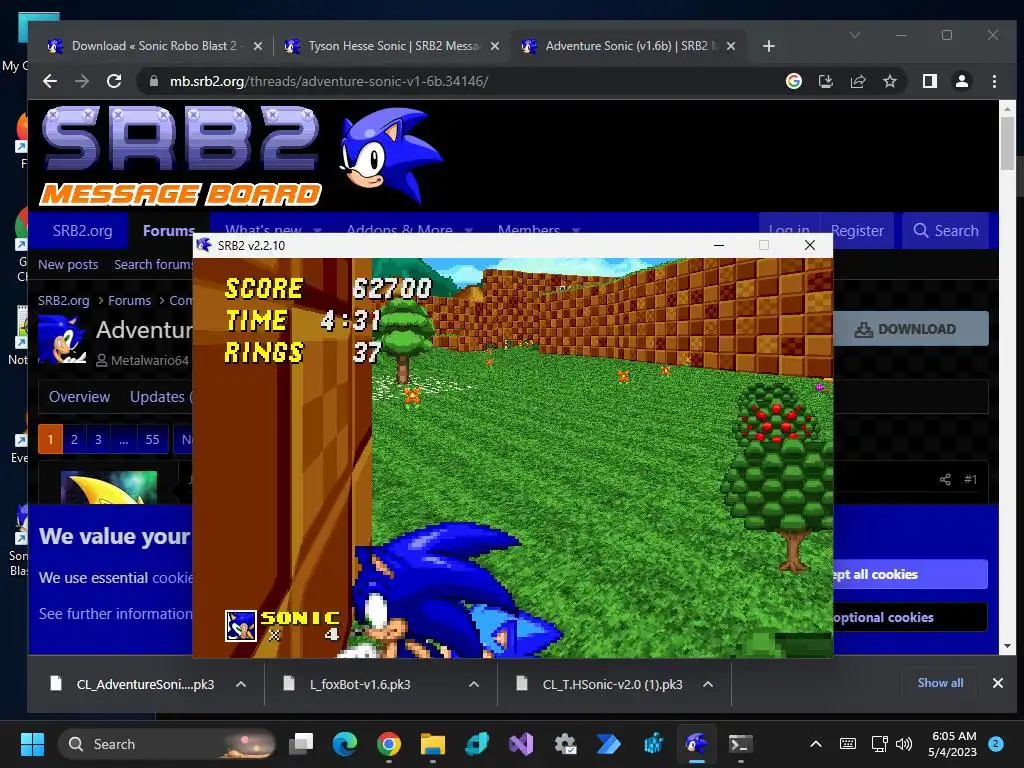This screenshot has width=1024, height=768.
Task: Bookmark this page with the star
Action: click(x=889, y=81)
